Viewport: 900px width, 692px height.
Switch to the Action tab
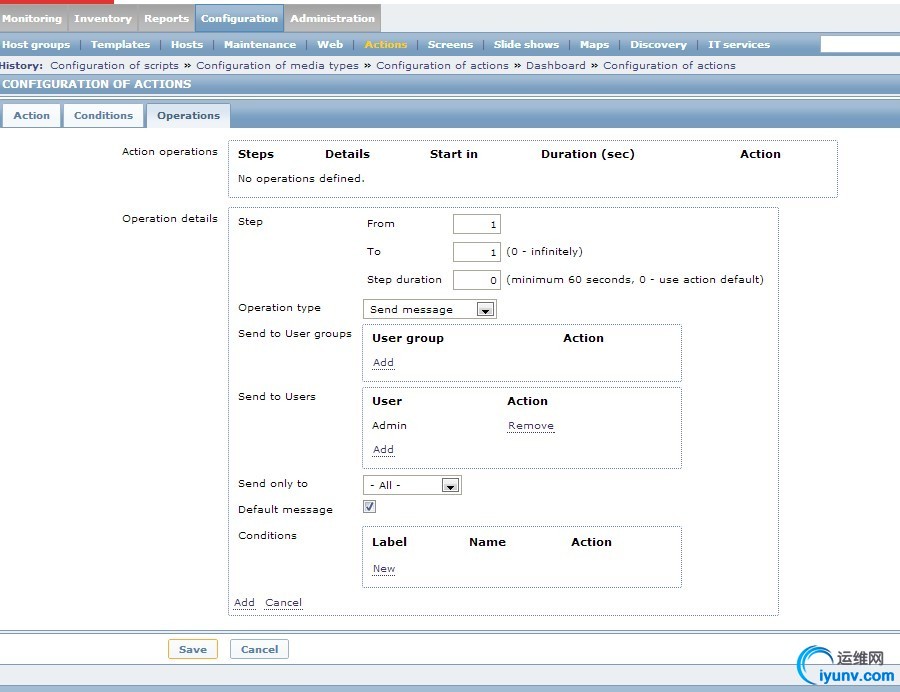[x=31, y=116]
